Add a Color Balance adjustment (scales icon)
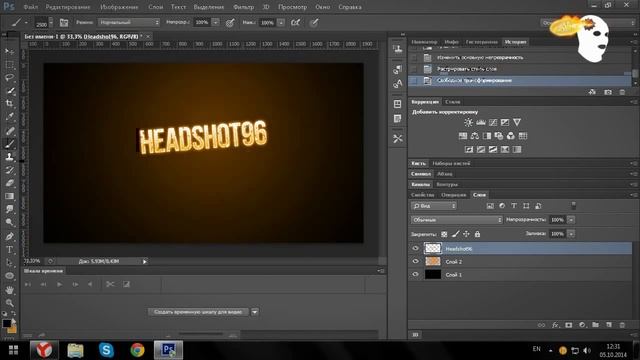 (475, 136)
